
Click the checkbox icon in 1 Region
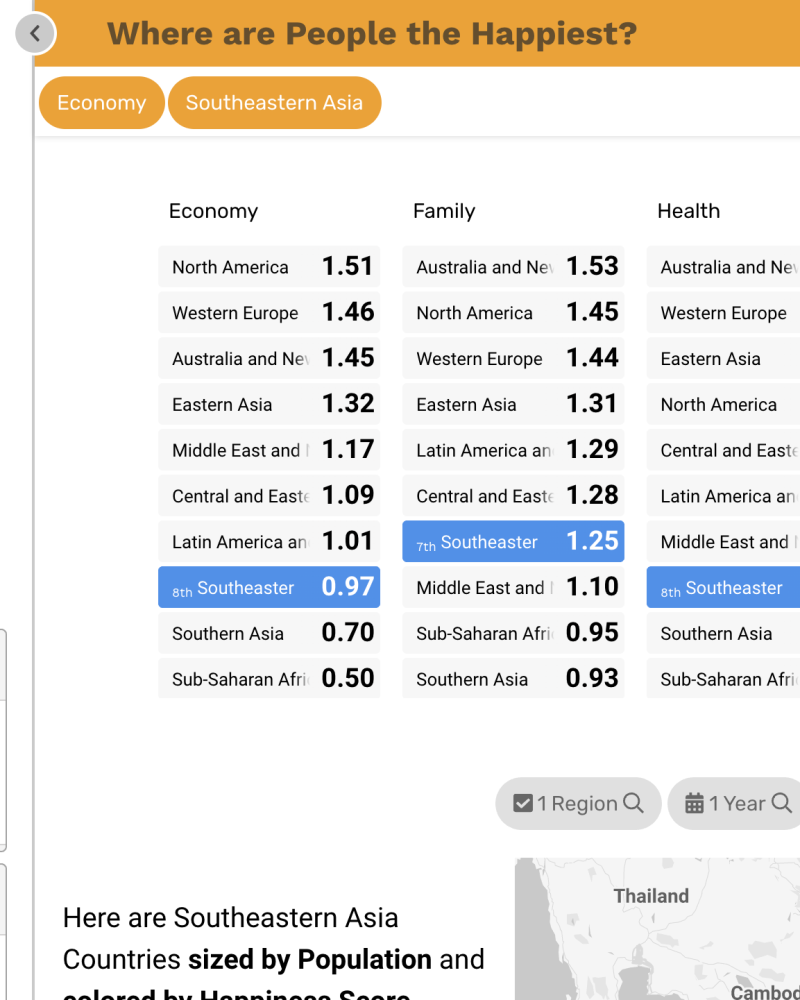(x=522, y=803)
